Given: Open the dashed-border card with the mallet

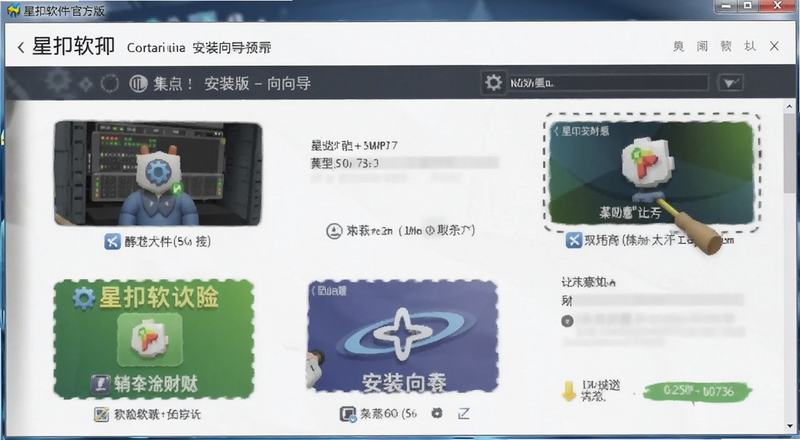Looking at the screenshot, I should click(x=652, y=173).
